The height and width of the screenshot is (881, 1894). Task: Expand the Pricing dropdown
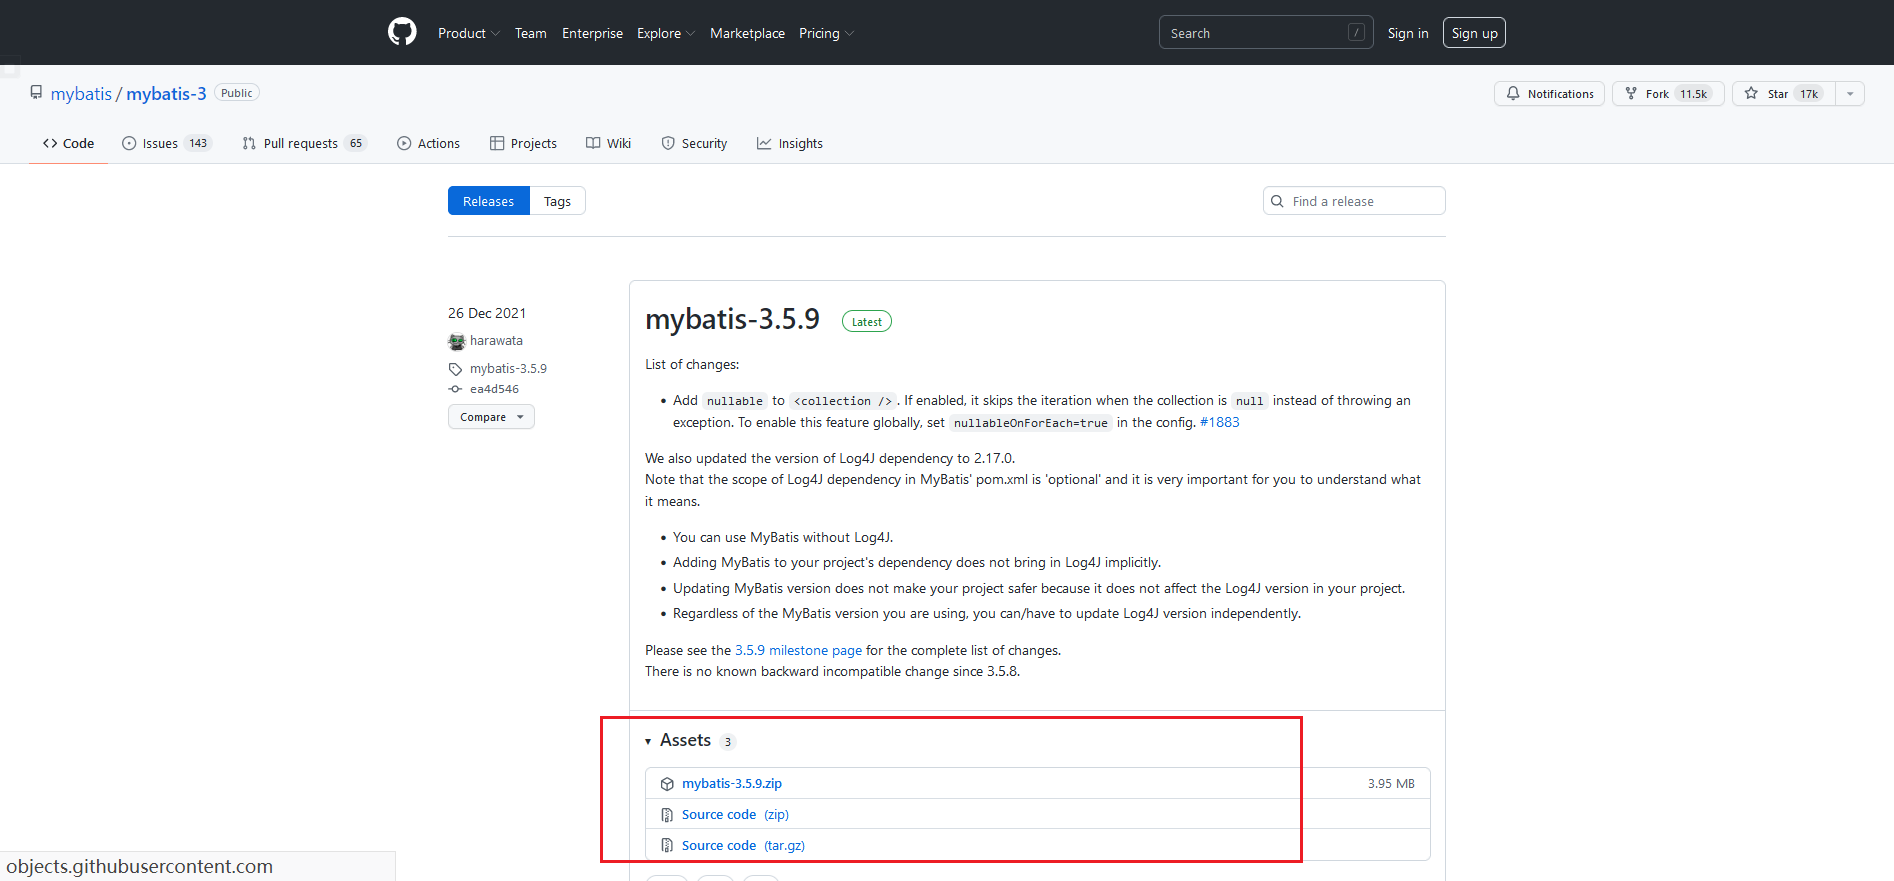point(826,33)
